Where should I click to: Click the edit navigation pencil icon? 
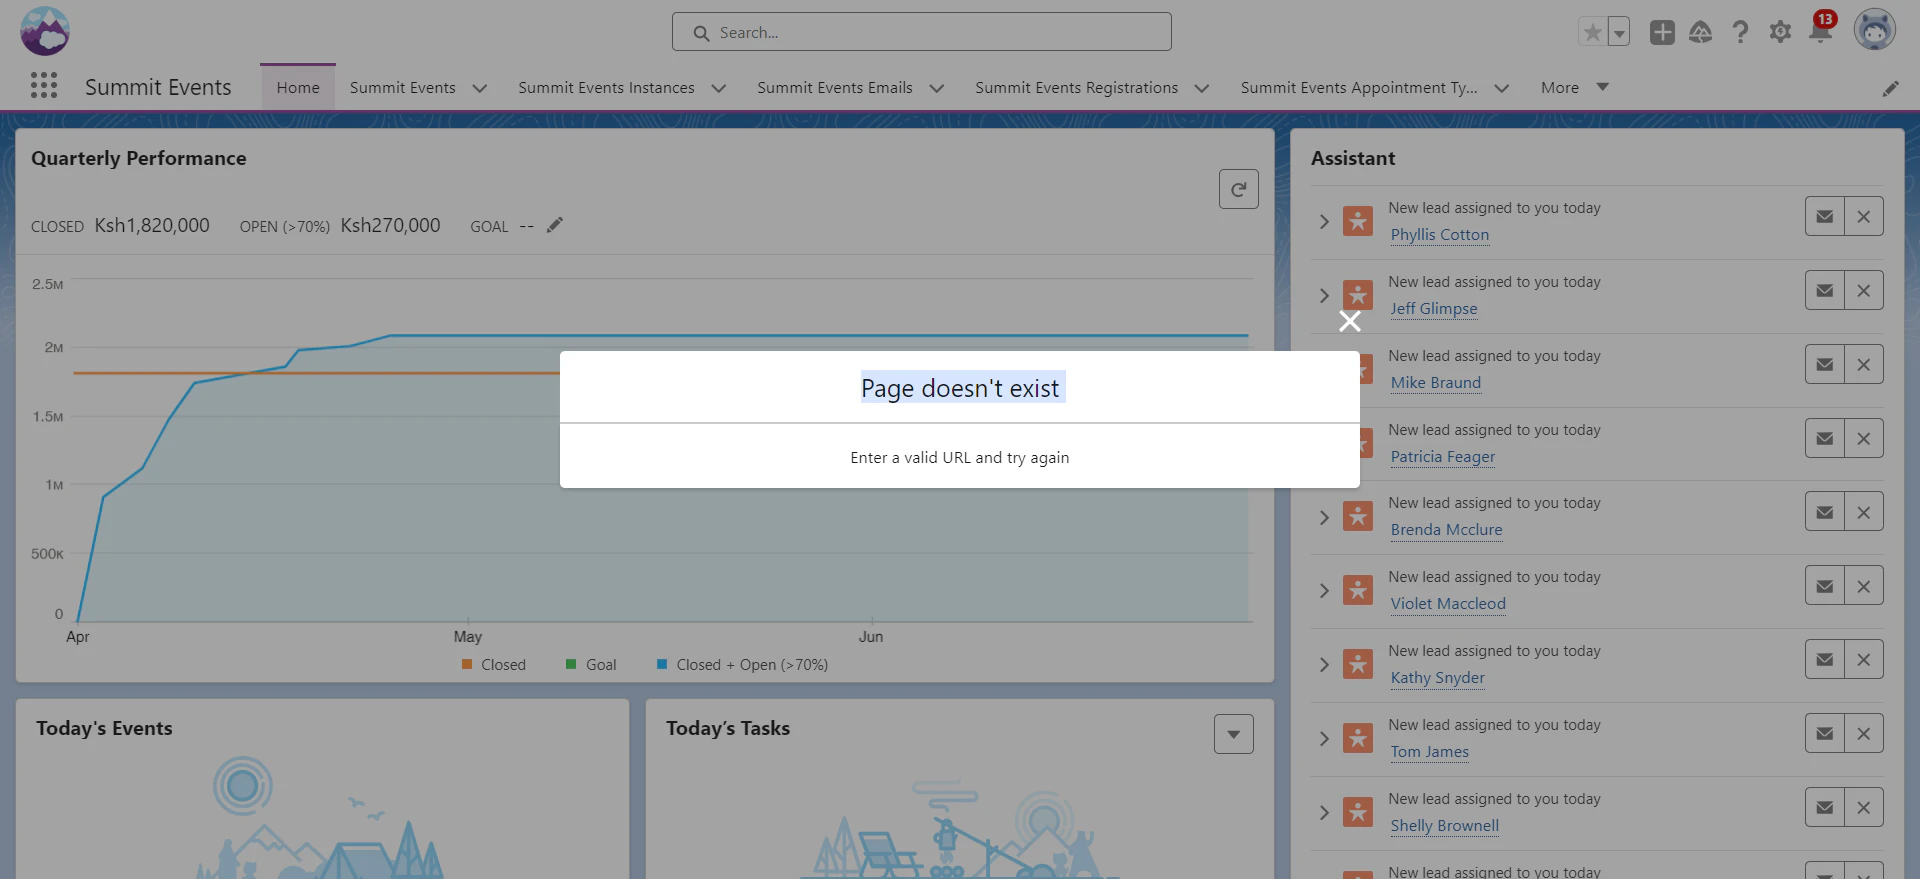click(x=1890, y=88)
